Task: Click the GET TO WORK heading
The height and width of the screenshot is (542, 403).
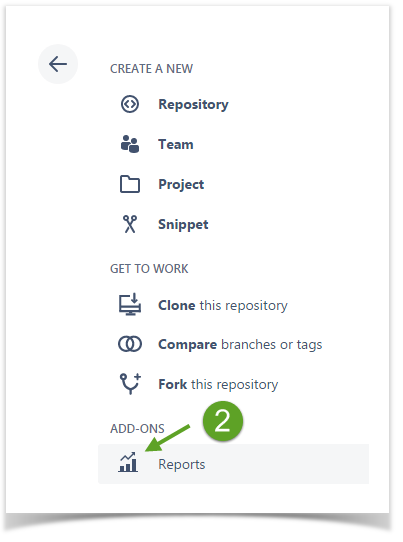Action: tap(149, 269)
